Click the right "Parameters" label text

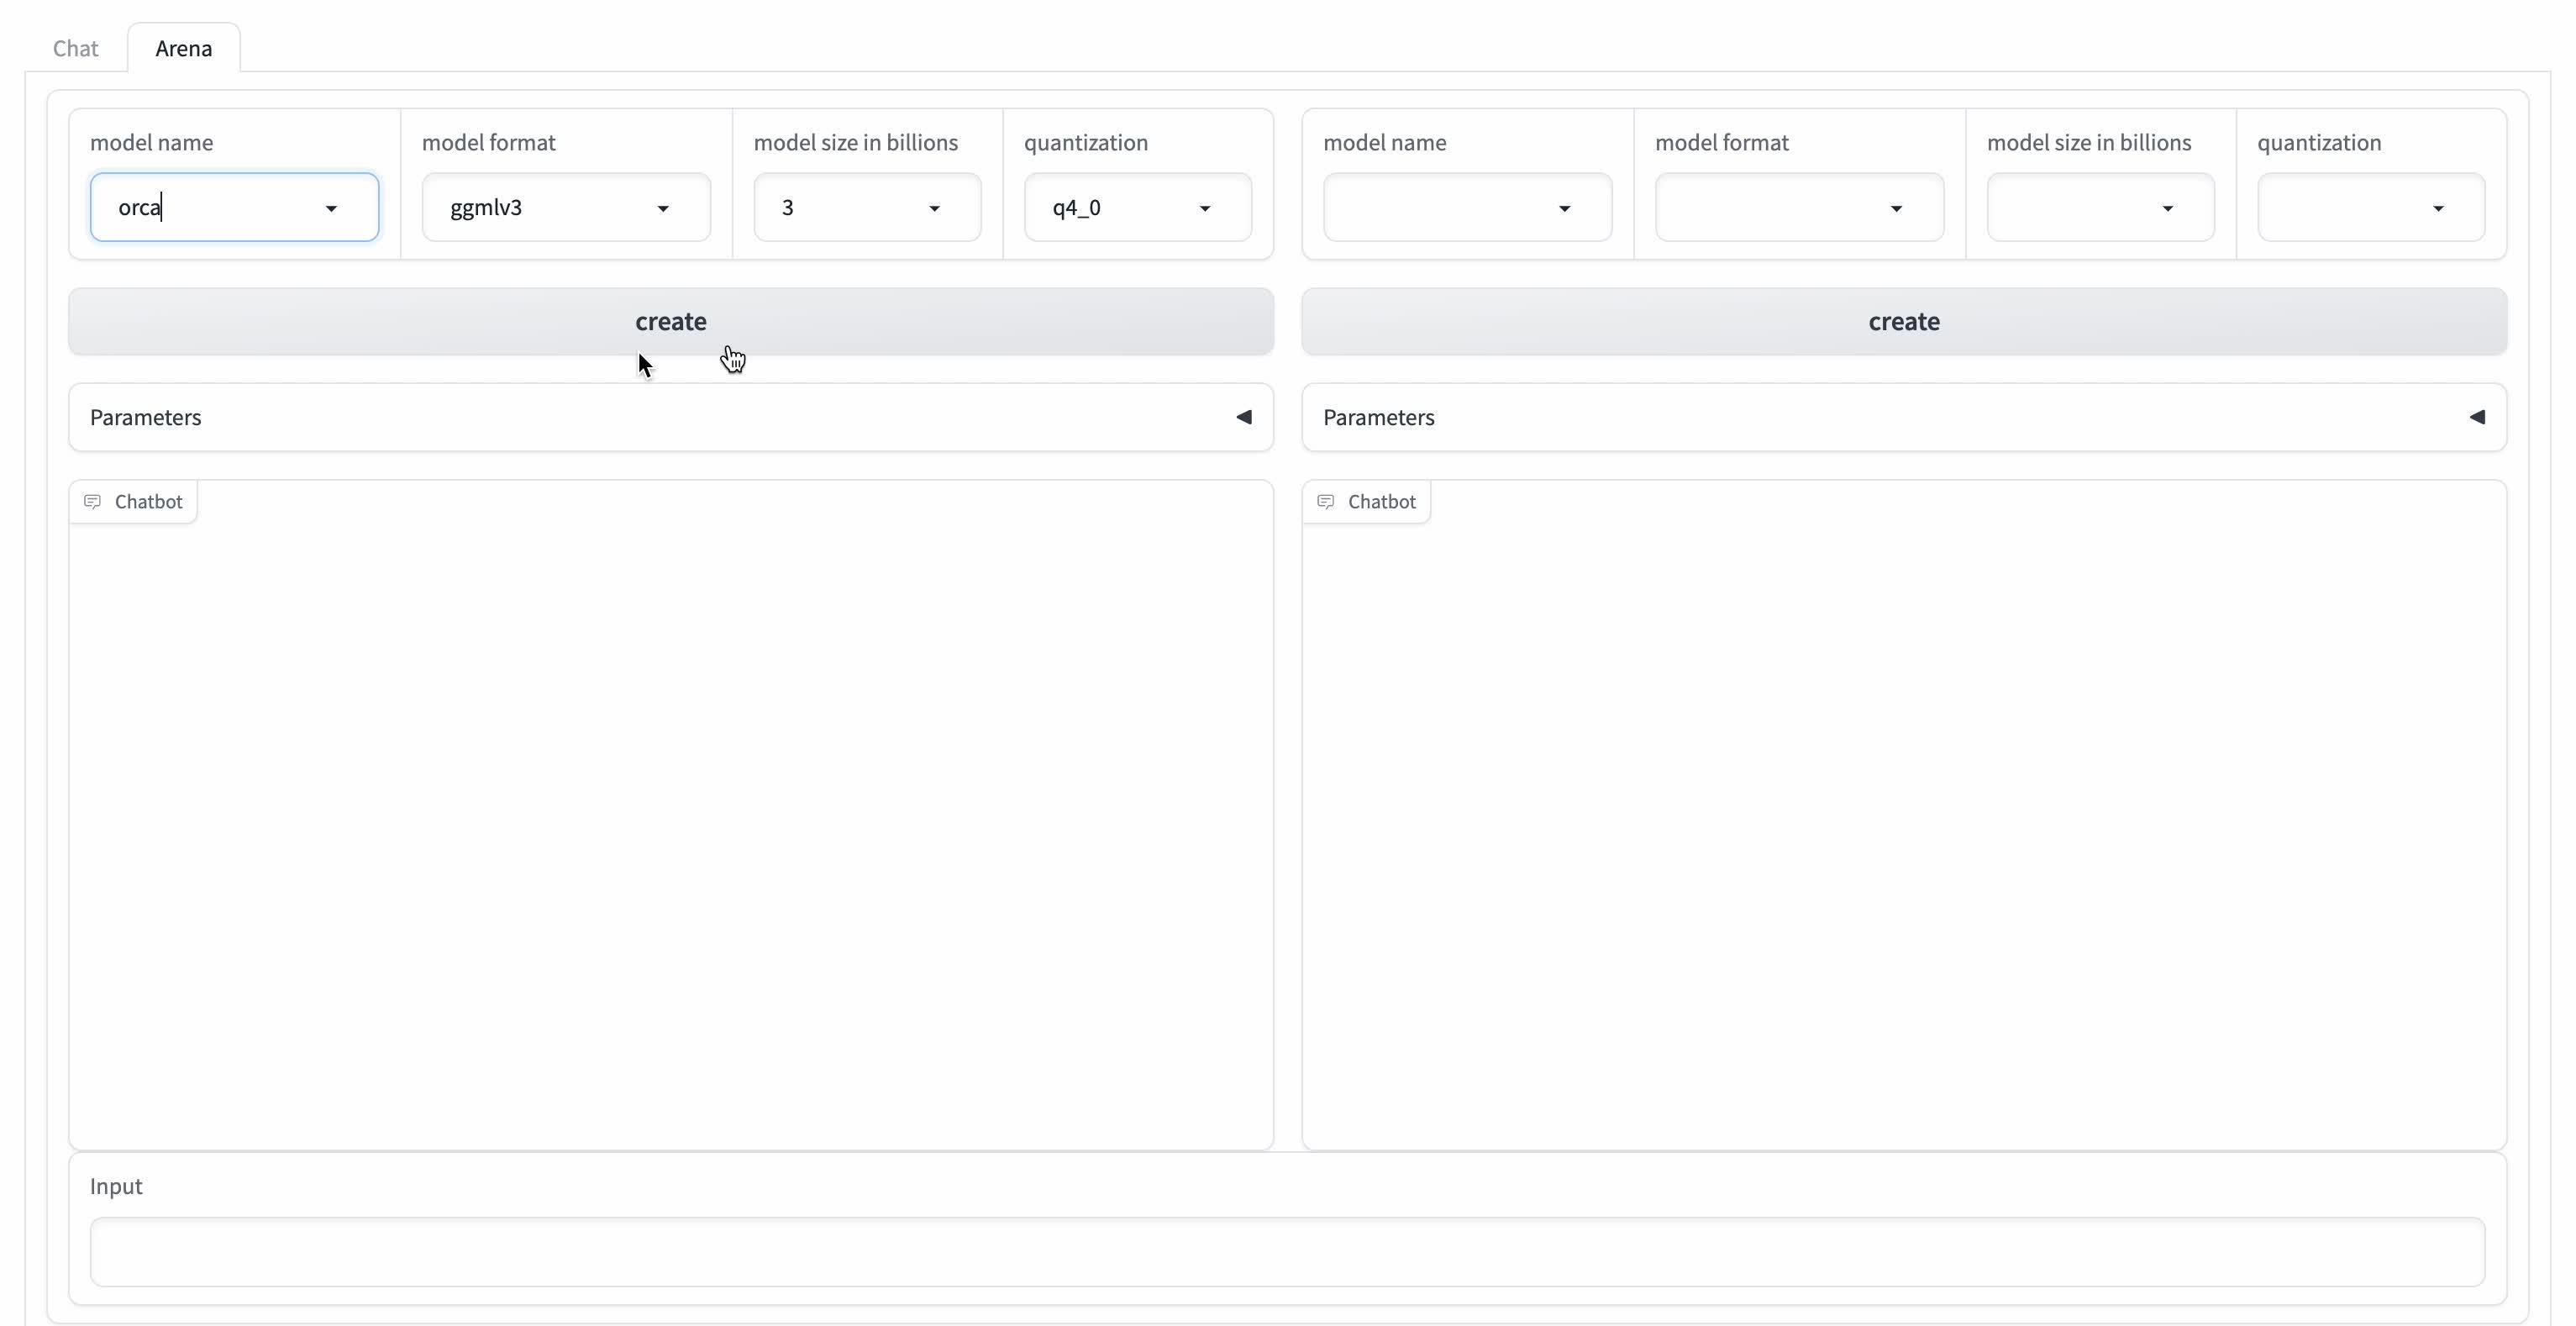click(1378, 417)
